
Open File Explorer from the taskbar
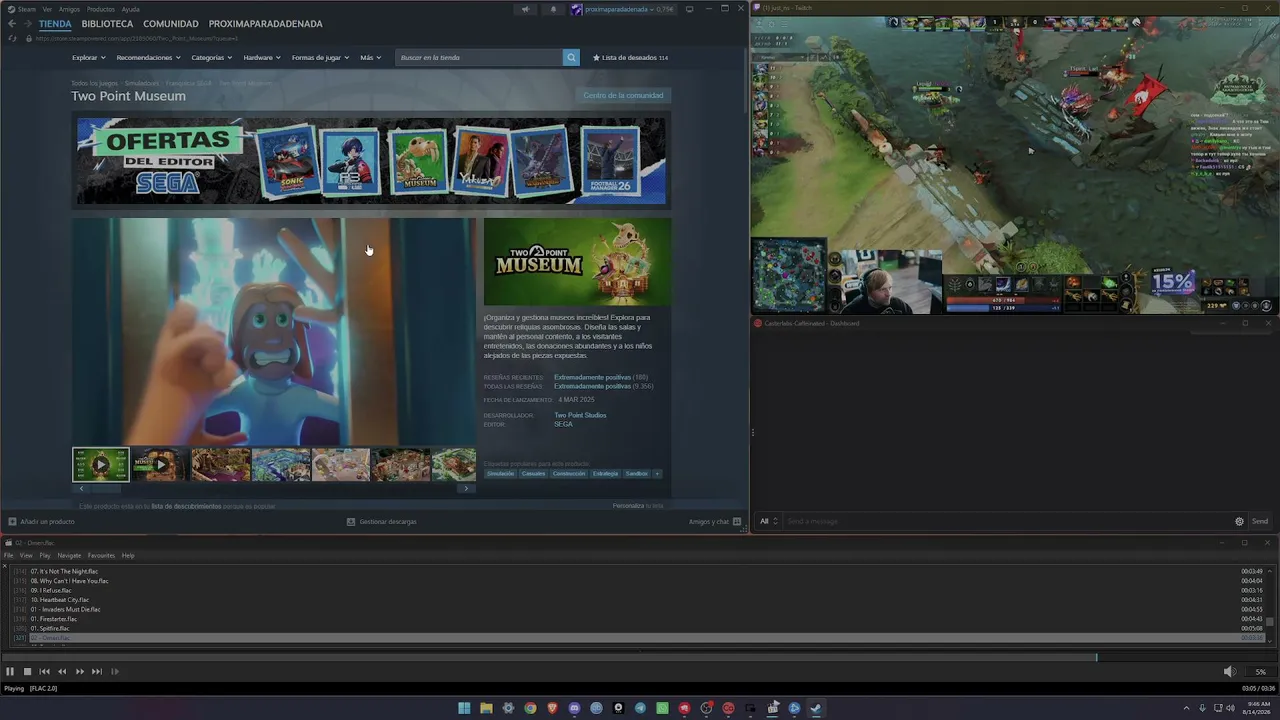click(x=486, y=708)
